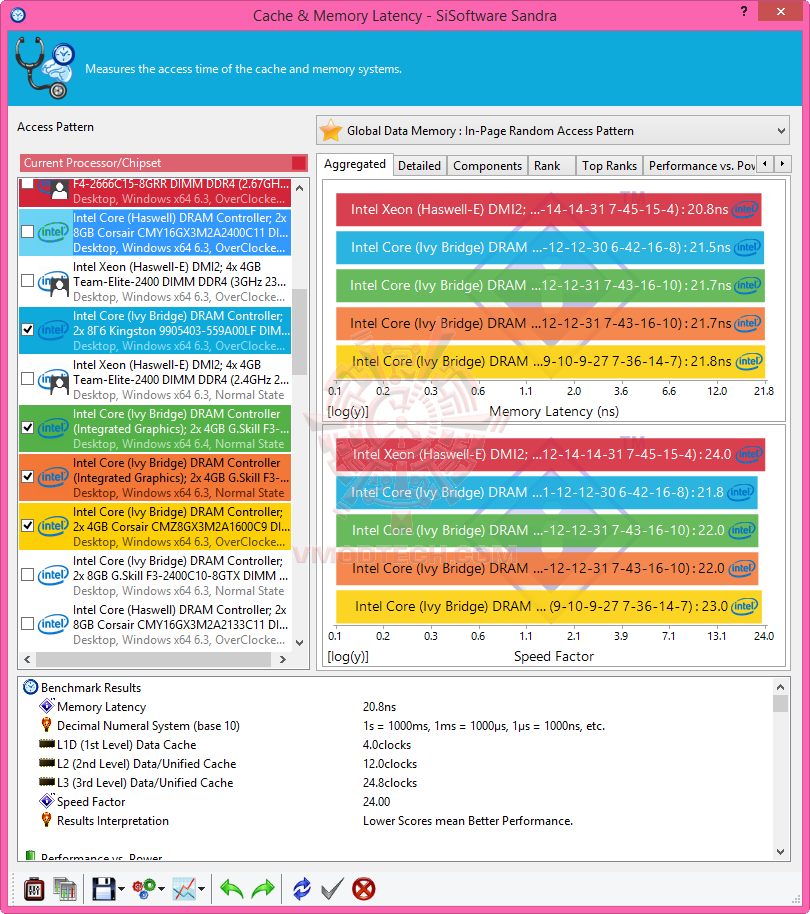
Task: Click the processor list vertical scrollbar thumb
Action: click(300, 332)
